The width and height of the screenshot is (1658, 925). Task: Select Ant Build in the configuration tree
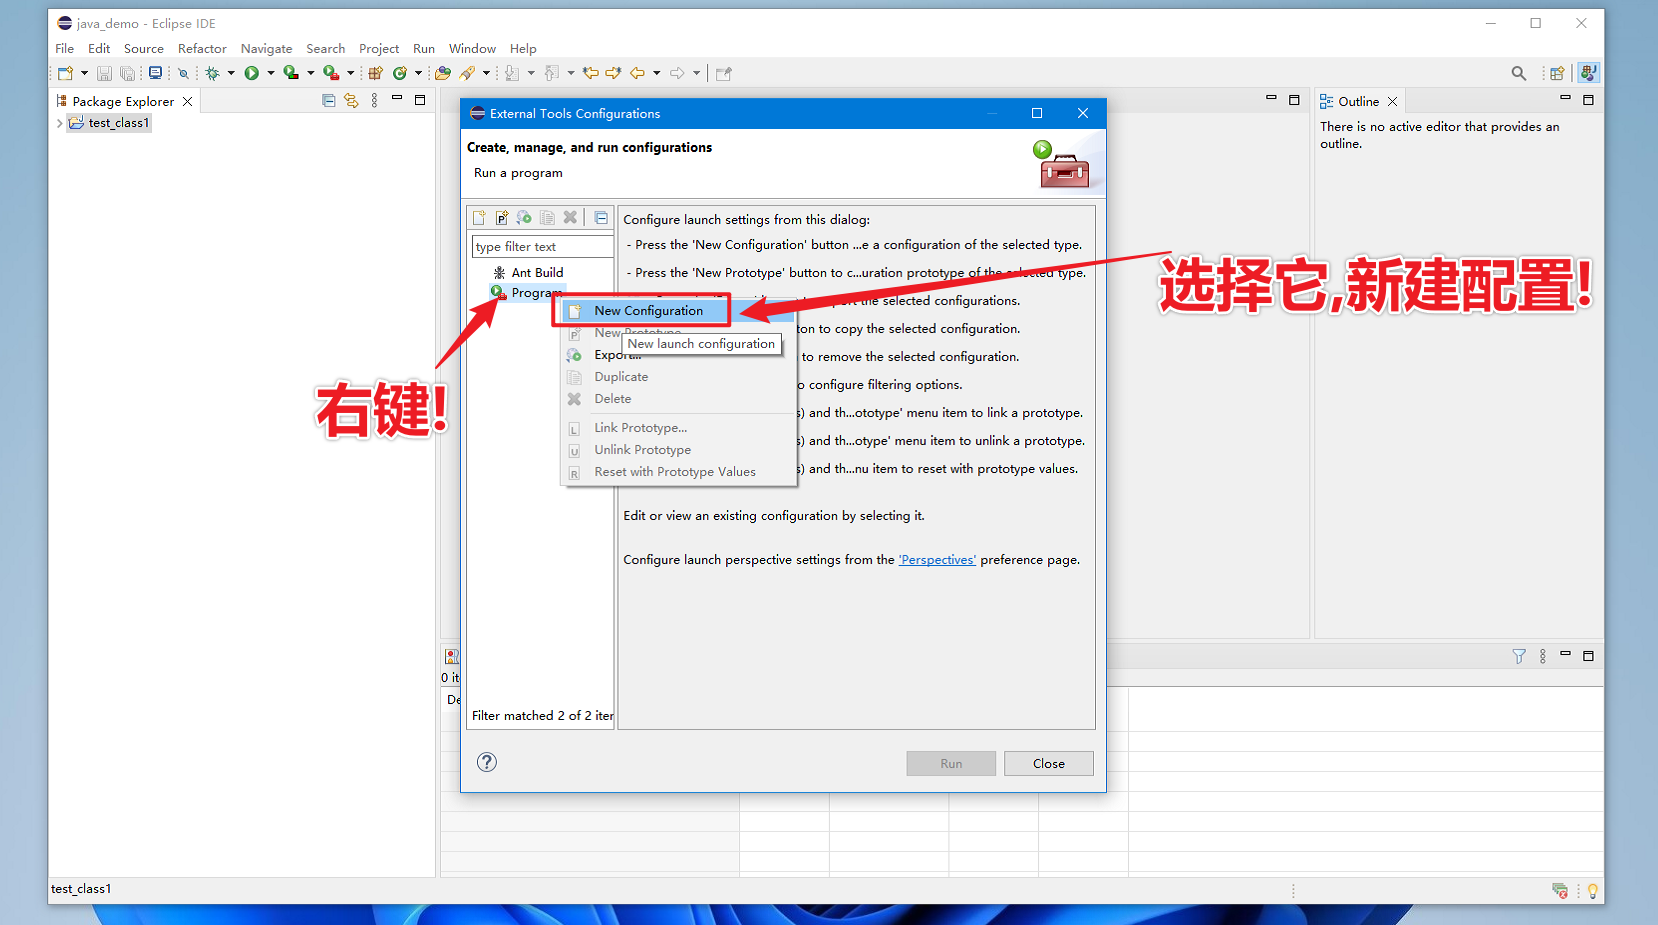(537, 272)
